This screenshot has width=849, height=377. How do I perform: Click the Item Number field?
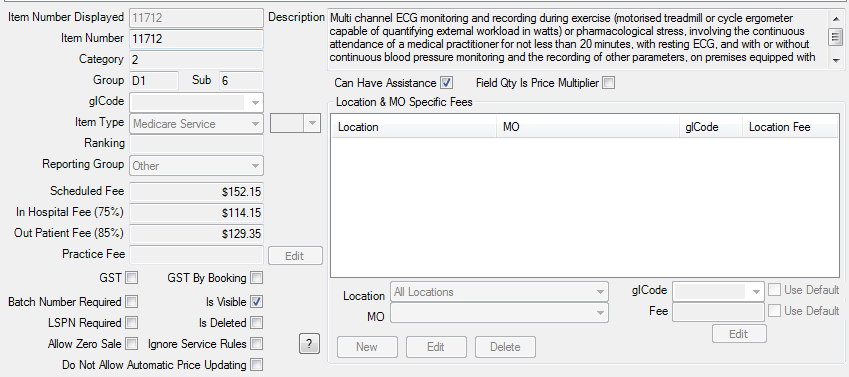(197, 39)
